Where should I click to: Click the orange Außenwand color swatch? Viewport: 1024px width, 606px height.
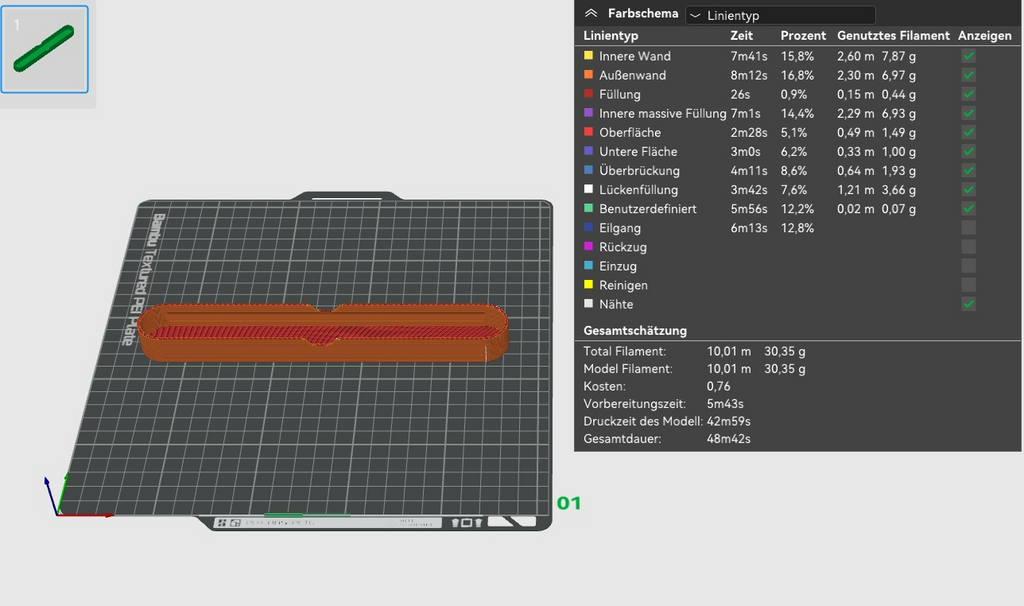click(588, 74)
